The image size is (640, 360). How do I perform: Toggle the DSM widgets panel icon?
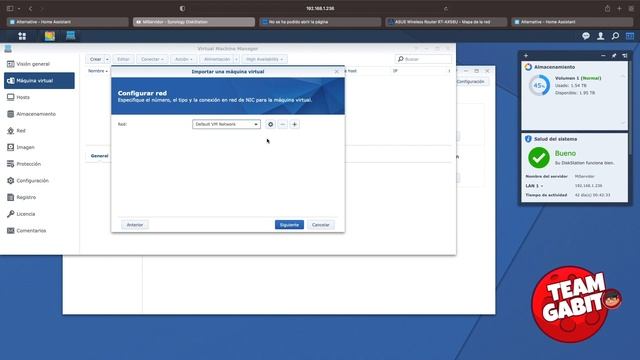(x=630, y=36)
